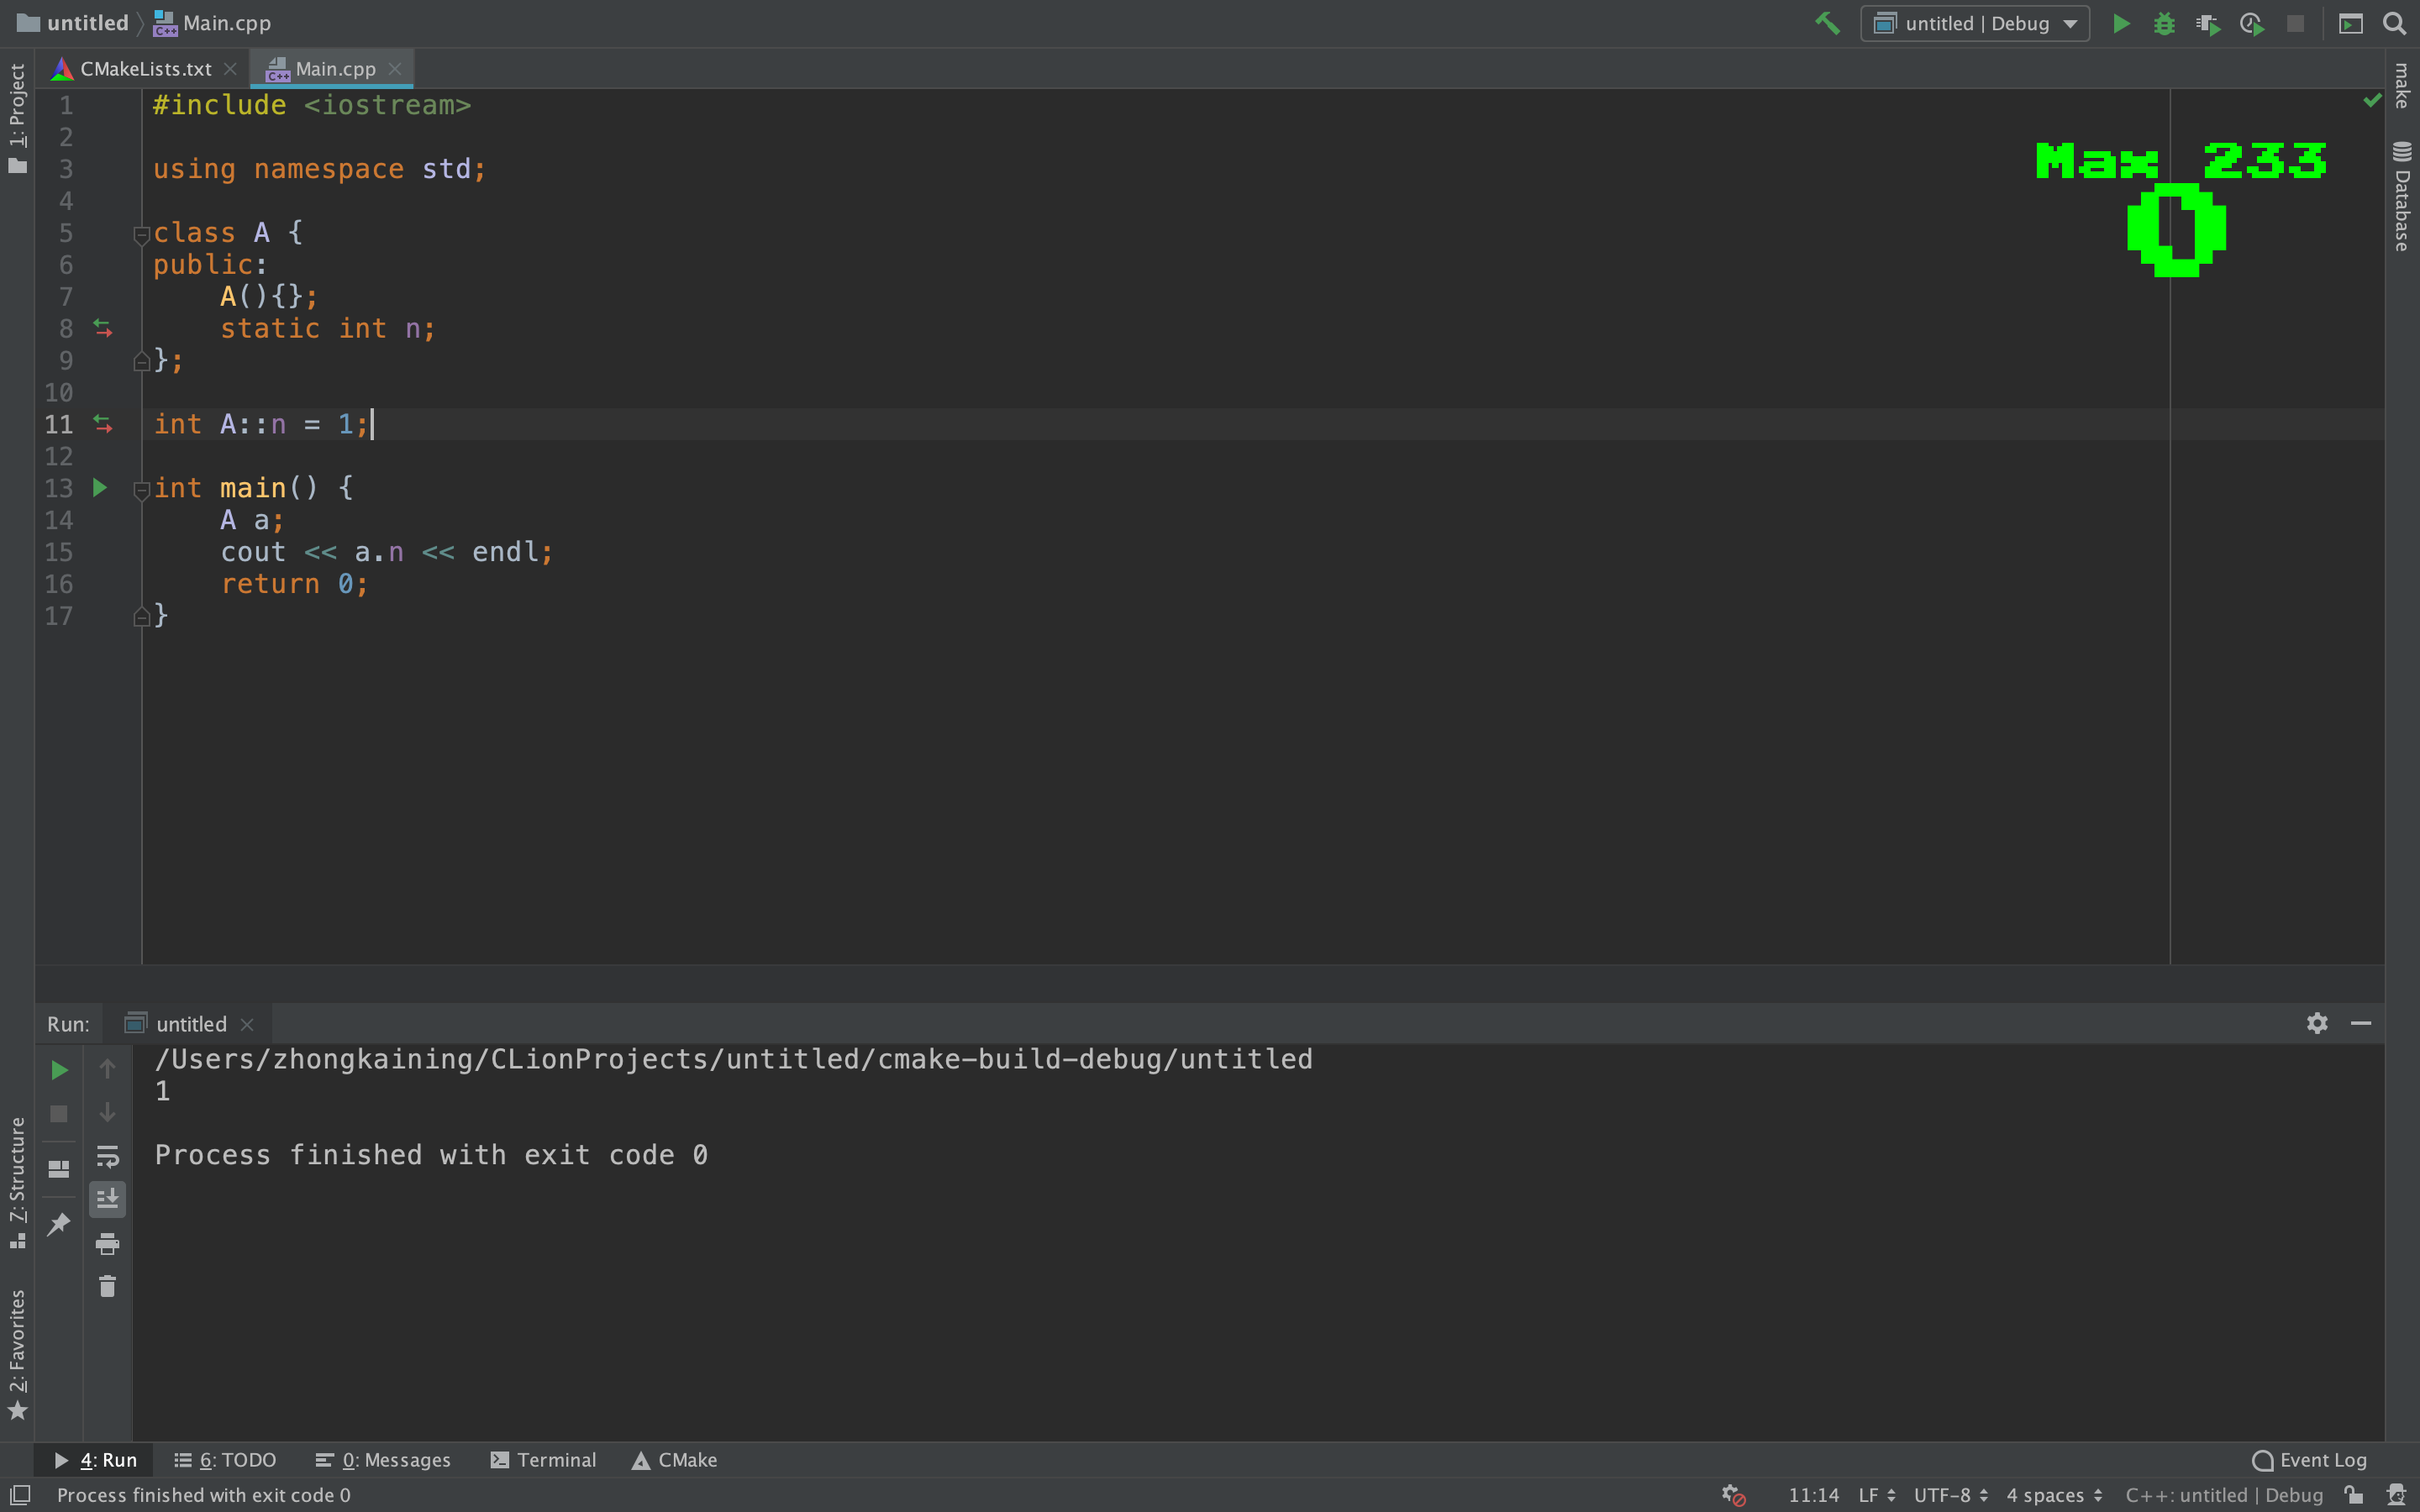
Task: Open Search Everywhere magnifier icon
Action: [2395, 23]
